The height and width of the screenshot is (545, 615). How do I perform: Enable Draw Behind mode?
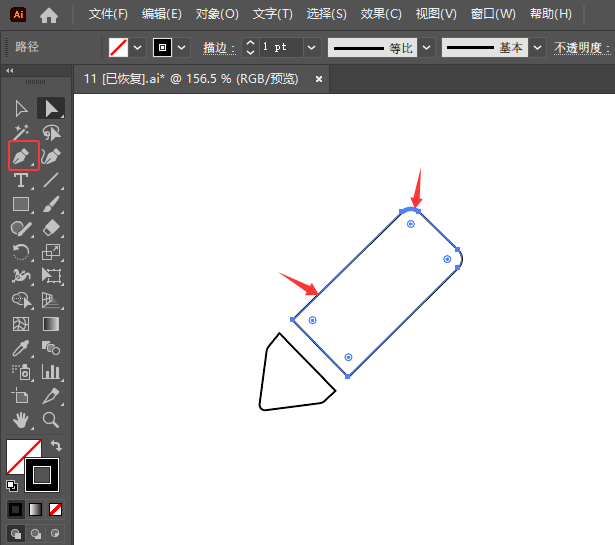[x=36, y=534]
